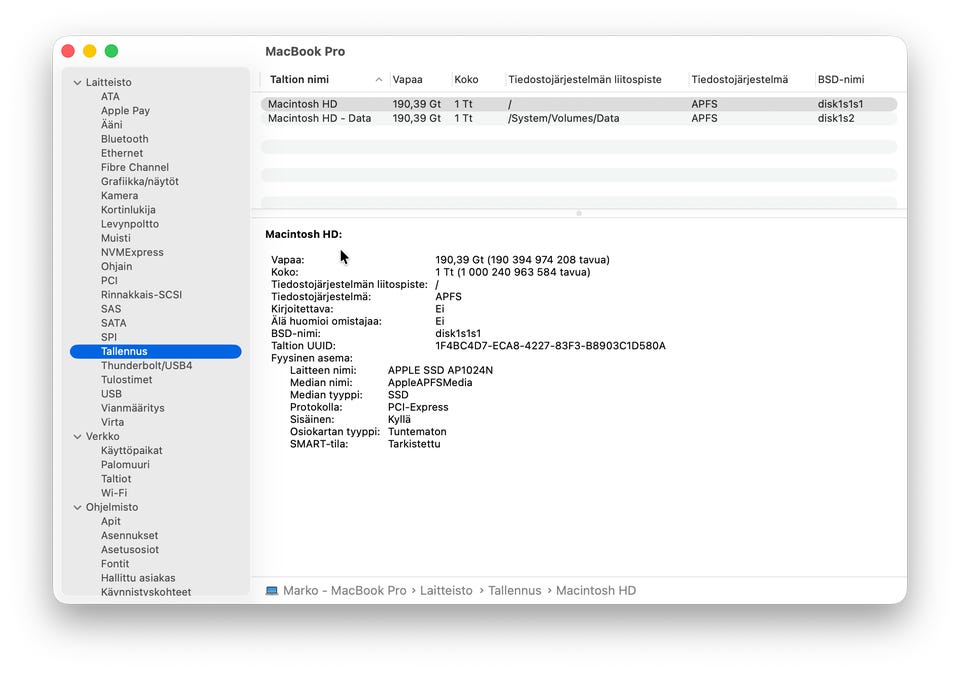Click SMART-tila Tarkistettu value
Screen dimensions: 960x674
tap(414, 444)
